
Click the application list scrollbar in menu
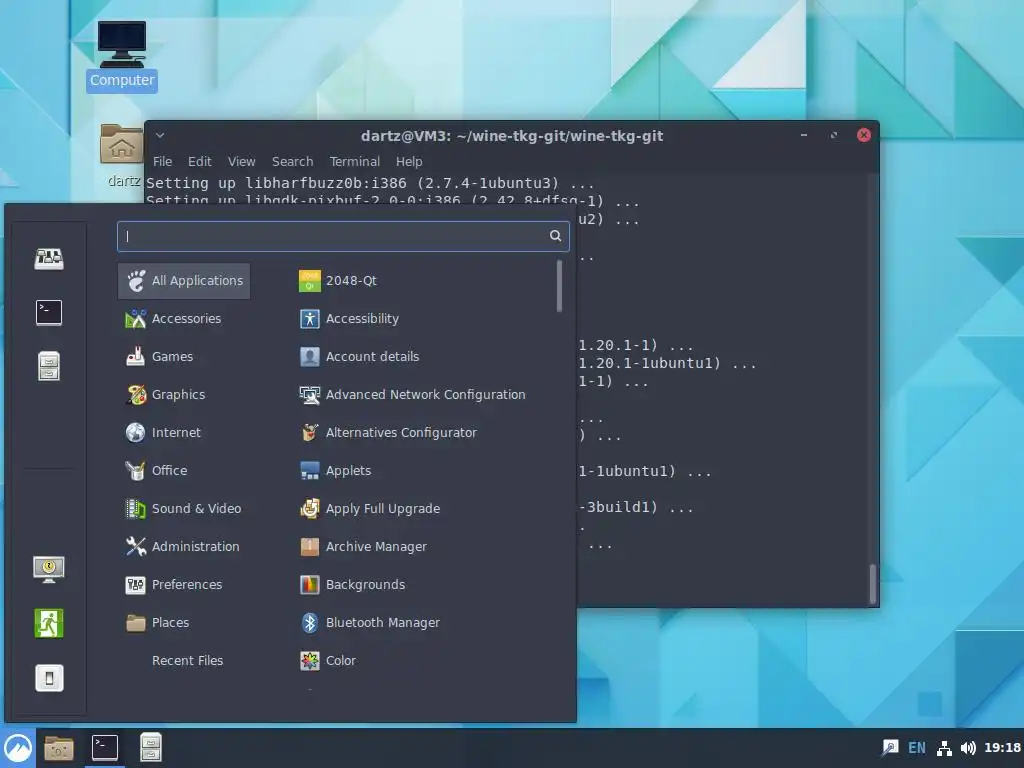(559, 286)
